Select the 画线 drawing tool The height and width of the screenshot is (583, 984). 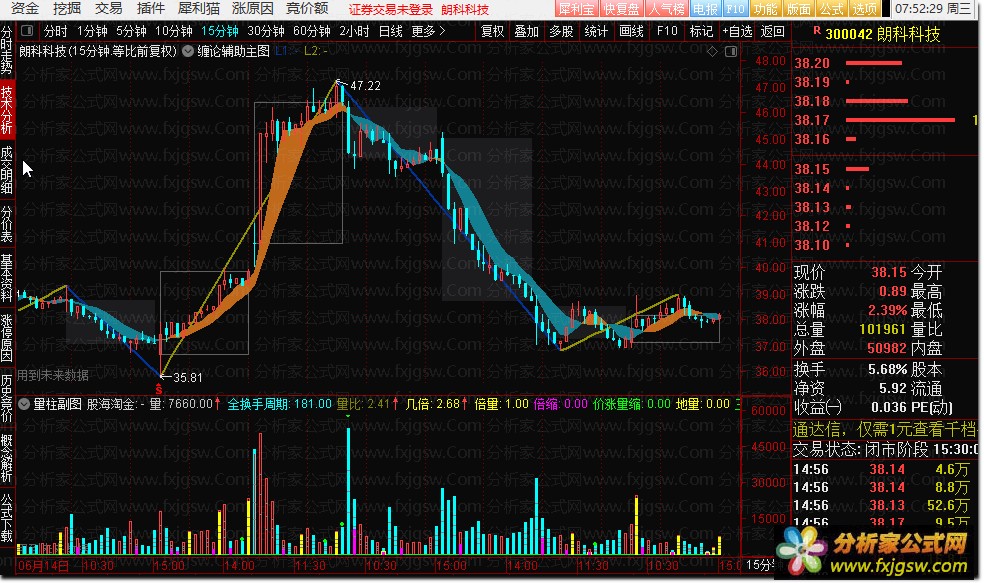[x=631, y=31]
